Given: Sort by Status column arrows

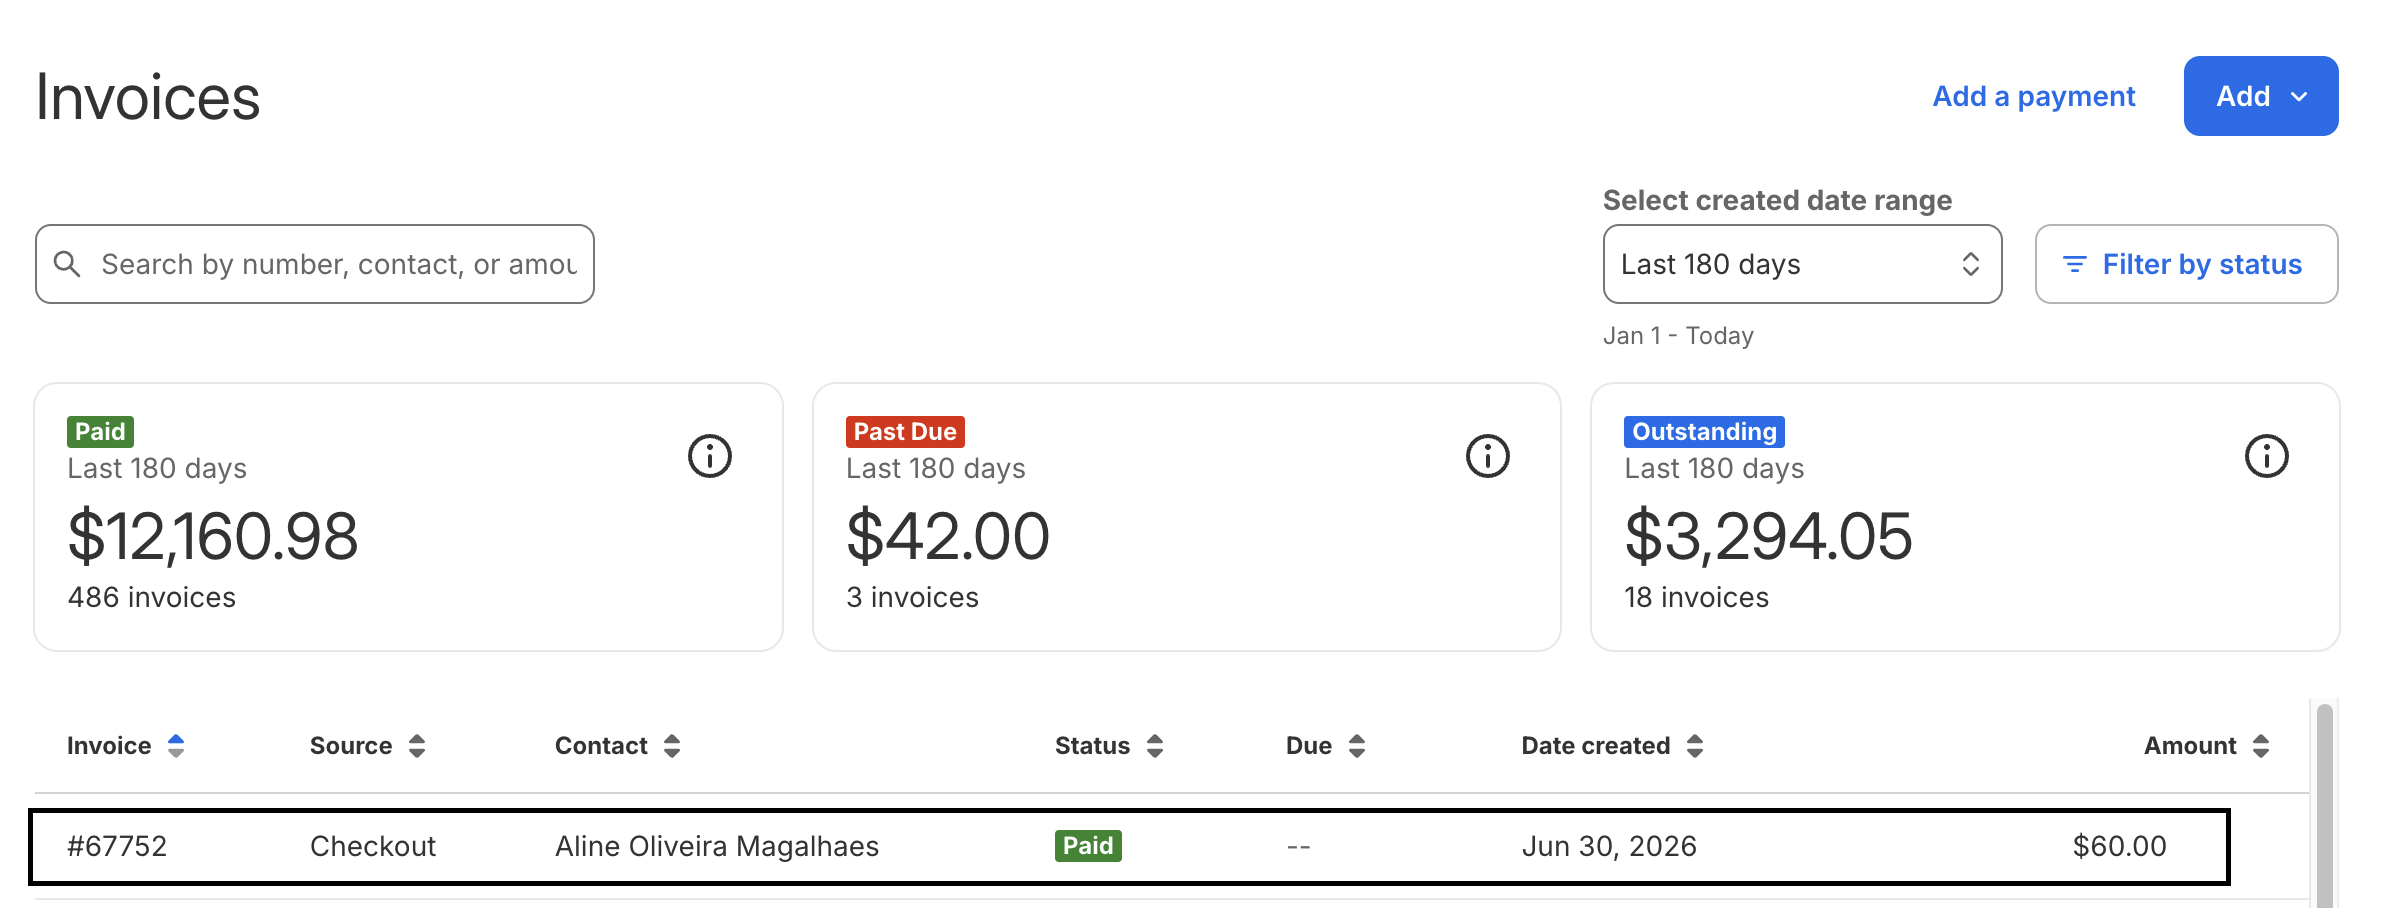Looking at the screenshot, I should pos(1155,746).
